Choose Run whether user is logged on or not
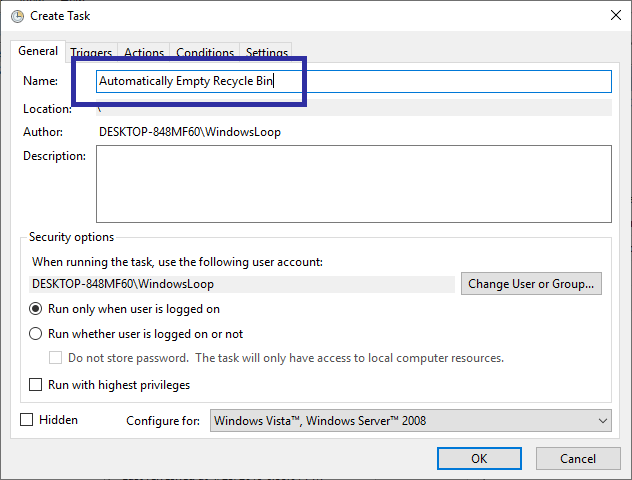The height and width of the screenshot is (480, 632). point(36,334)
